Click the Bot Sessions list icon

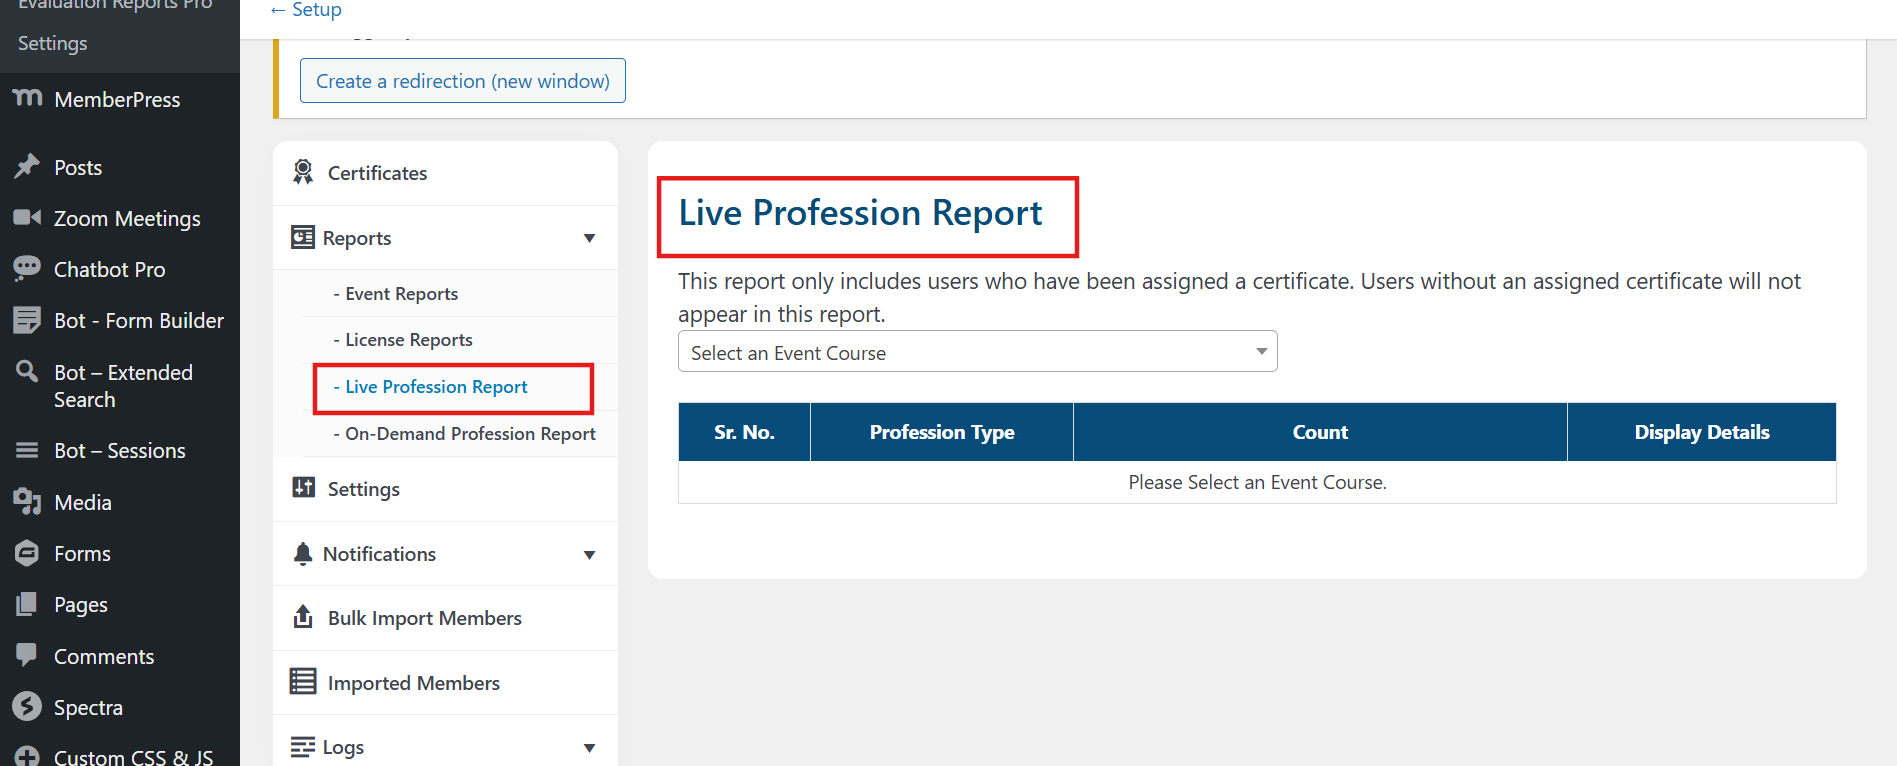(x=27, y=450)
